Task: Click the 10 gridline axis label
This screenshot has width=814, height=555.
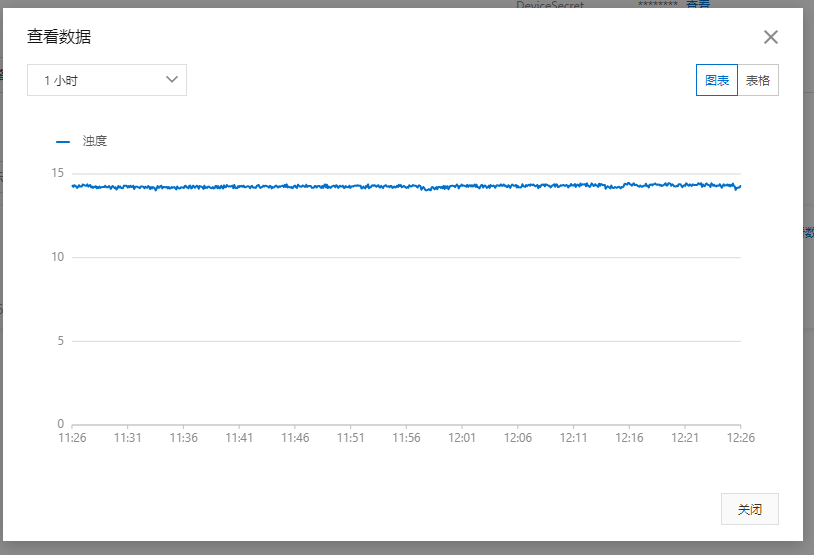Action: tap(58, 257)
